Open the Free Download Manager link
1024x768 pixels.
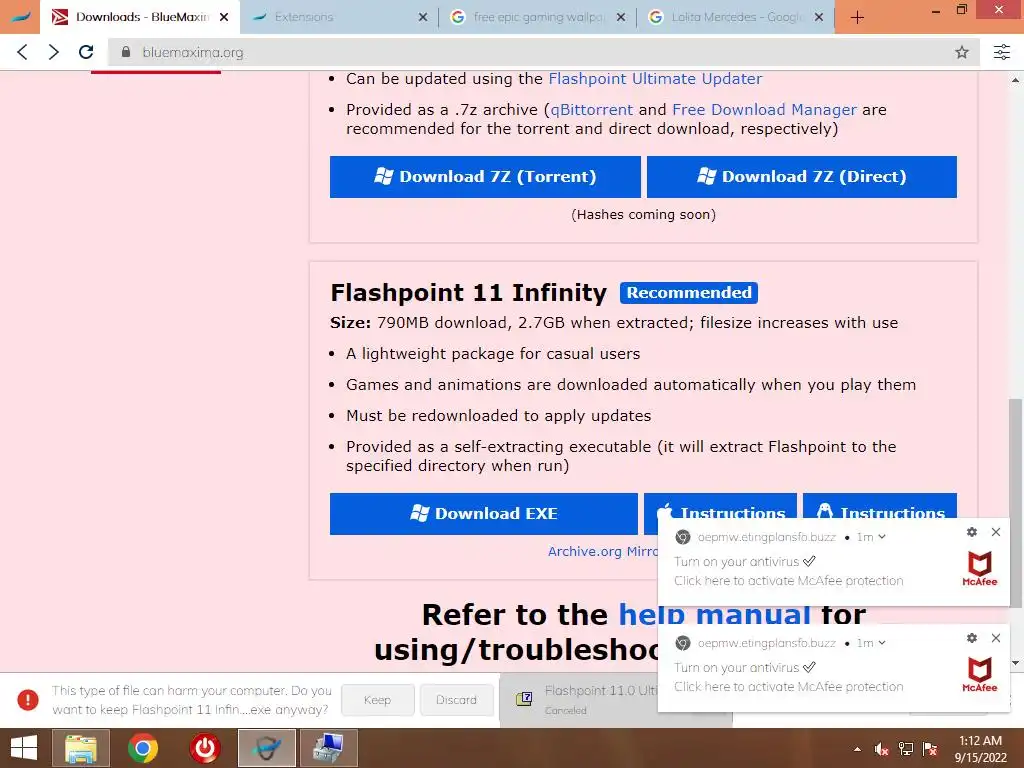764,110
